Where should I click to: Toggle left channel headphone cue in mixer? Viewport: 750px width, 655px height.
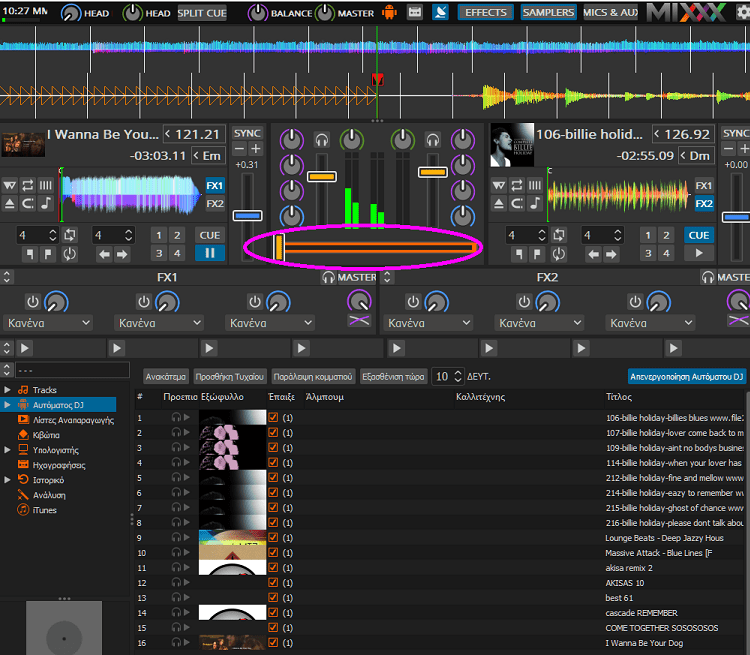click(x=322, y=140)
